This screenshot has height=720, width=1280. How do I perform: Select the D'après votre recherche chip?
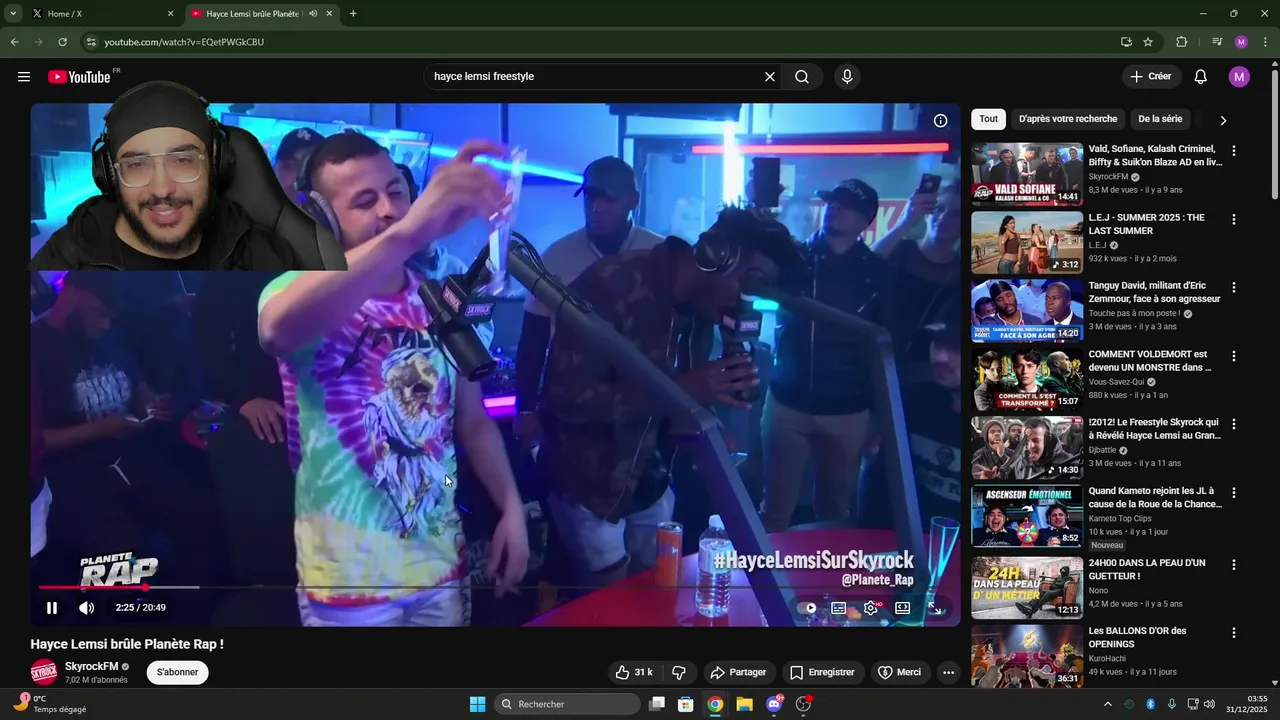(1068, 119)
